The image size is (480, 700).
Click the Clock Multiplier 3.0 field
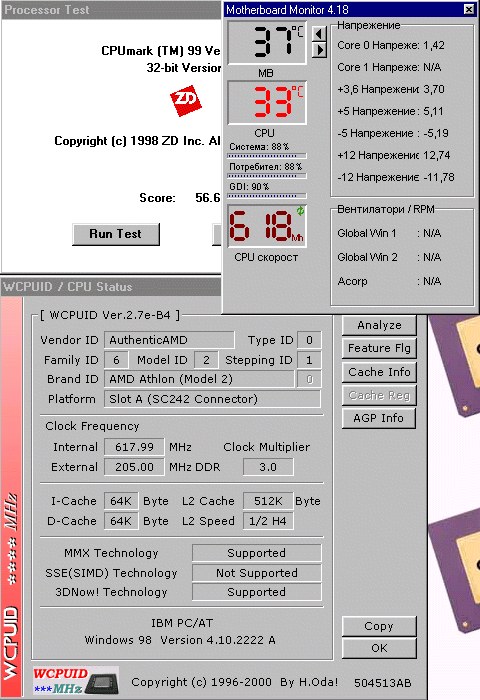pos(268,467)
